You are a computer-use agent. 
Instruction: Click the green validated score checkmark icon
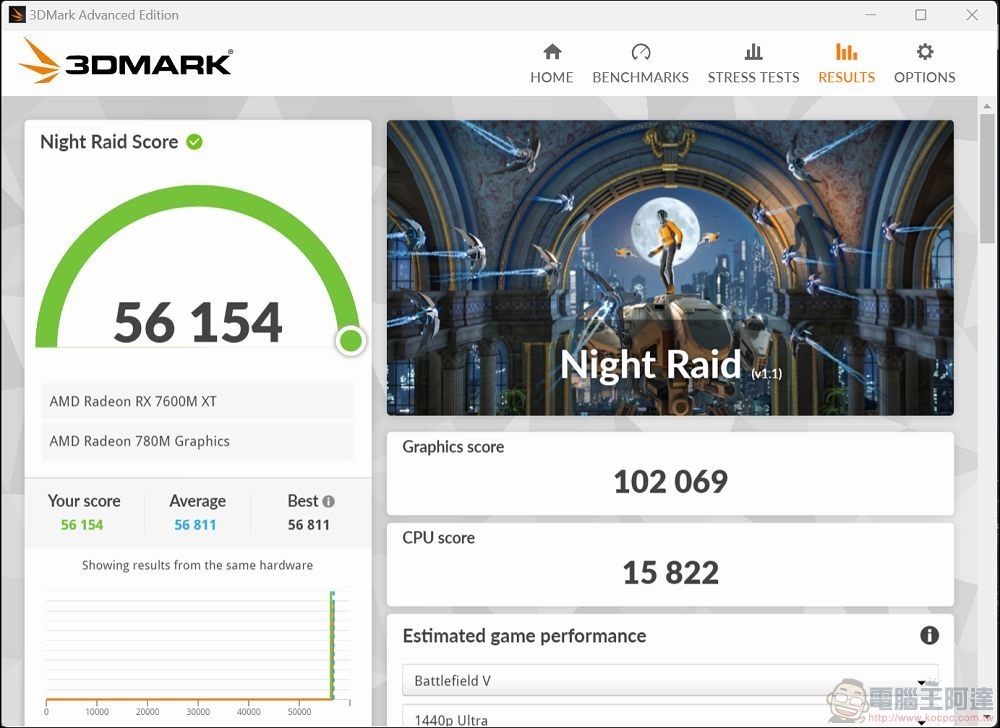[x=195, y=142]
